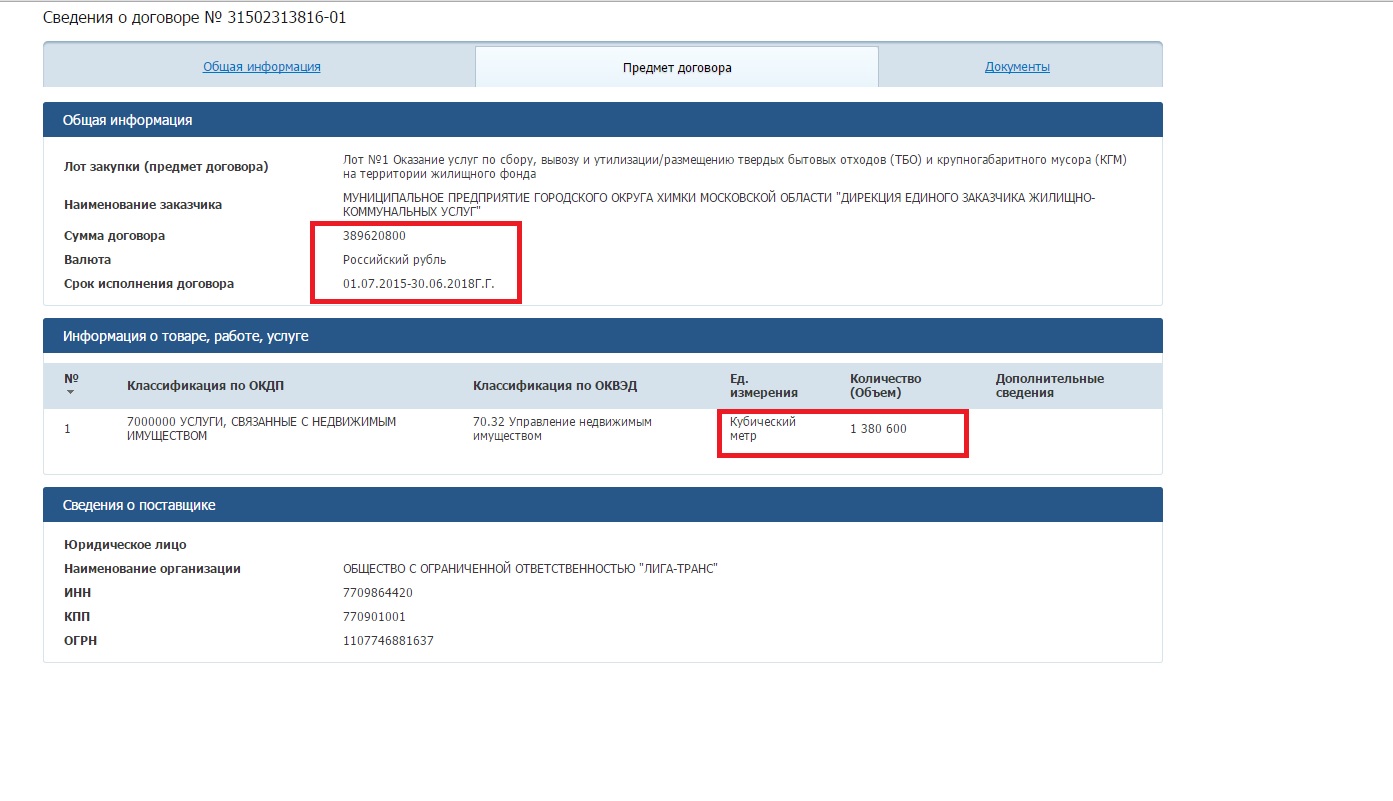Click the cell 70.32 Управление недвижимым имуществом
The height and width of the screenshot is (801, 1393).
point(562,429)
